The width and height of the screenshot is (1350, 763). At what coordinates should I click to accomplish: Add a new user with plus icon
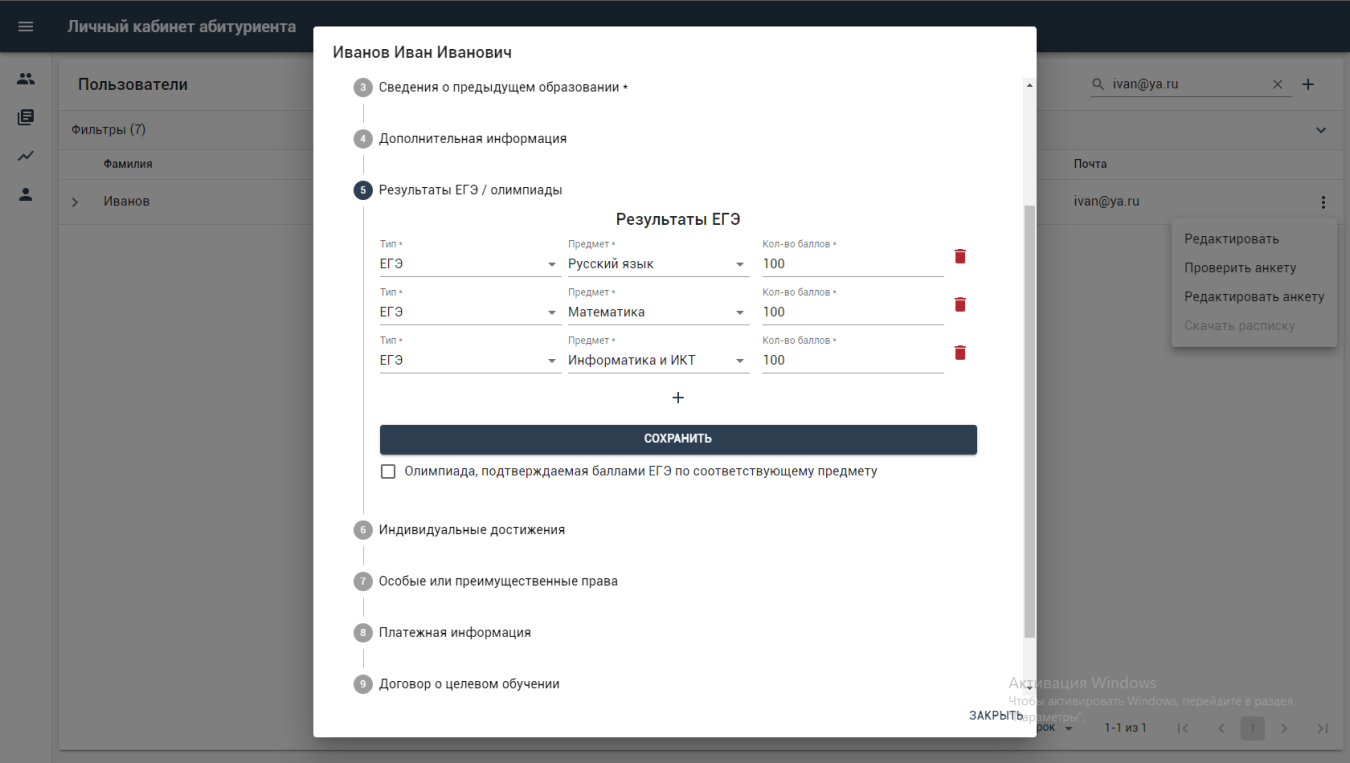pyautogui.click(x=1308, y=84)
